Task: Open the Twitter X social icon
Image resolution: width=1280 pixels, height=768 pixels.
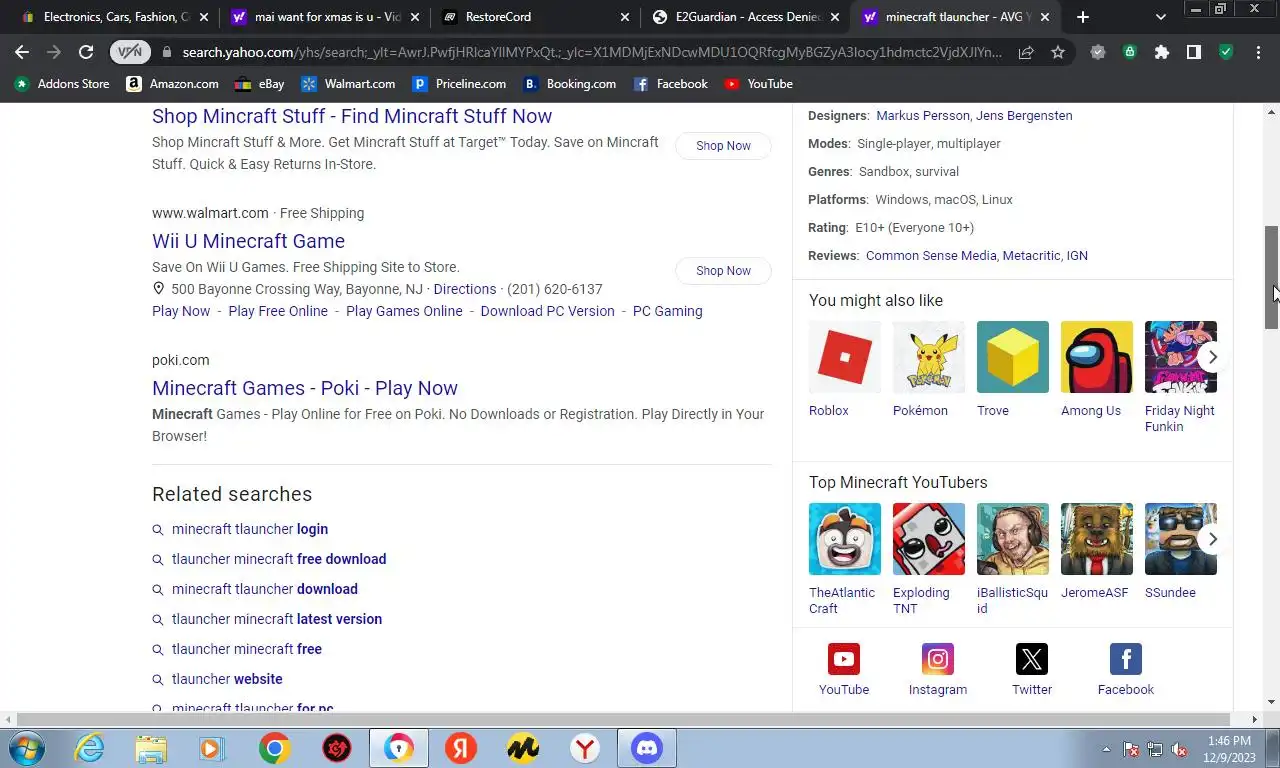Action: tap(1032, 659)
